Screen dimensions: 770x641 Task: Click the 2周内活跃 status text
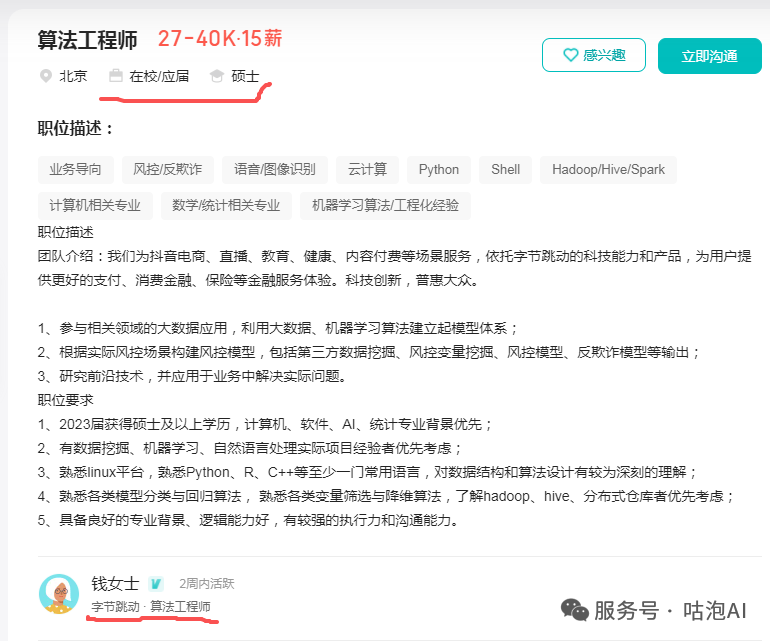coord(207,584)
